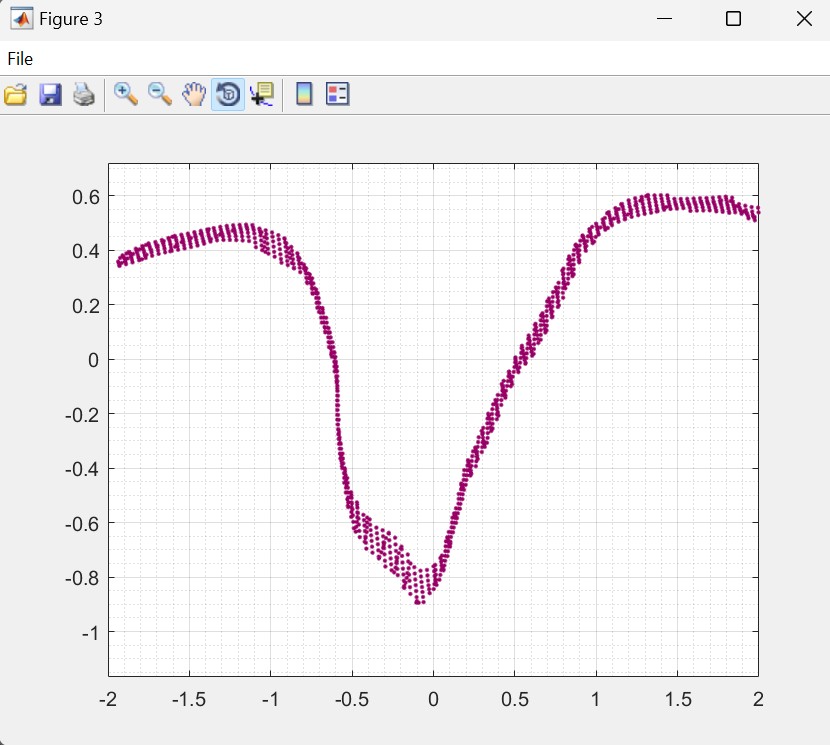Disable the highlighted Rotate 3D tool
The height and width of the screenshot is (745, 830).
[x=228, y=95]
